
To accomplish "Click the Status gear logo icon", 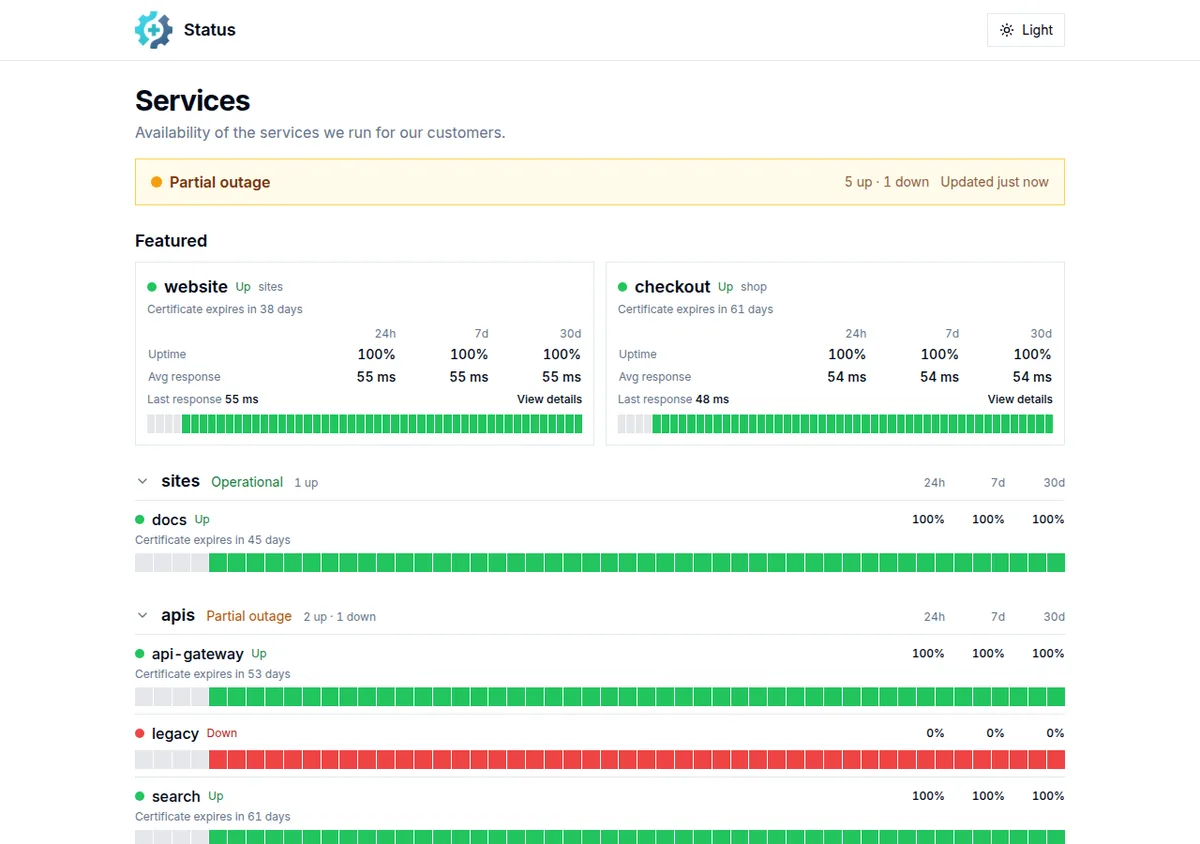I will [x=154, y=30].
